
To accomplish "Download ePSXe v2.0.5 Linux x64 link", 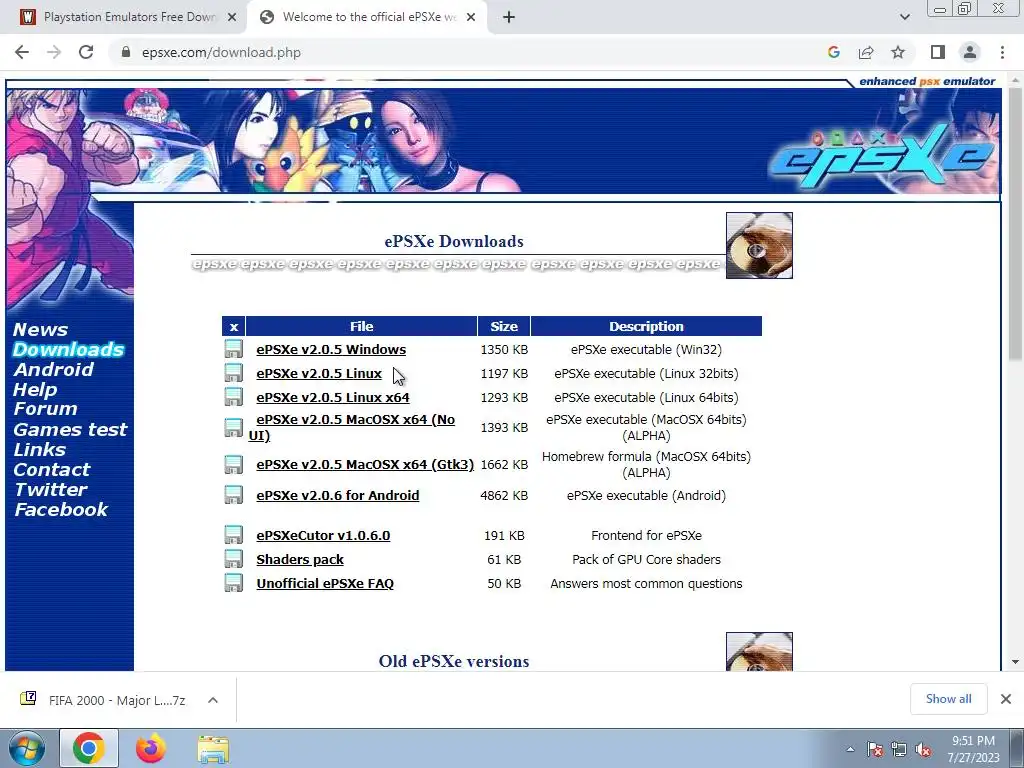I will [333, 397].
